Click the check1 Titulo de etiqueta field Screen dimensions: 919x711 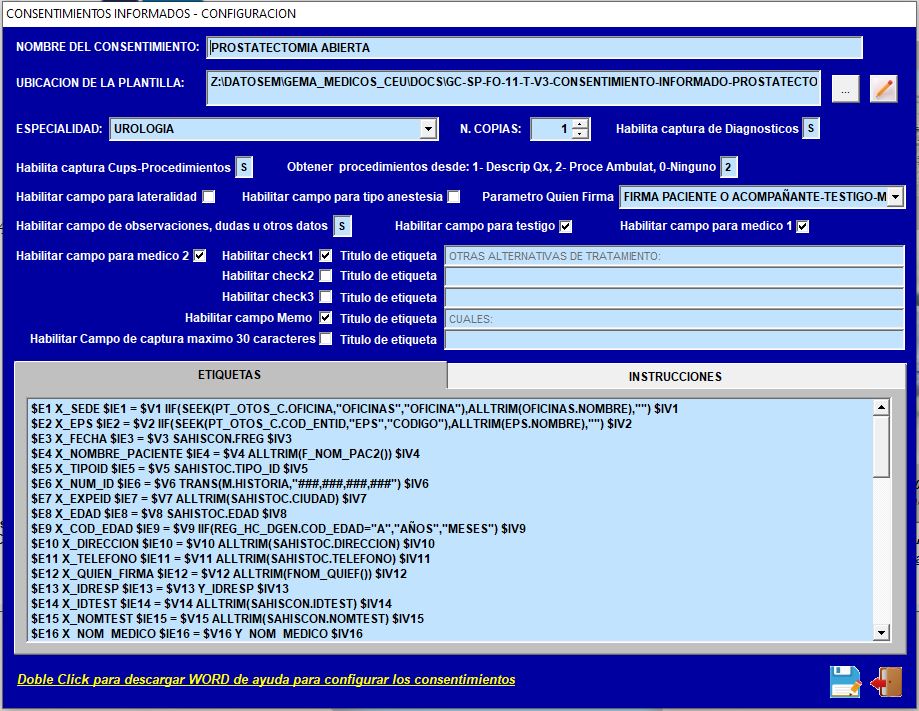coord(675,256)
